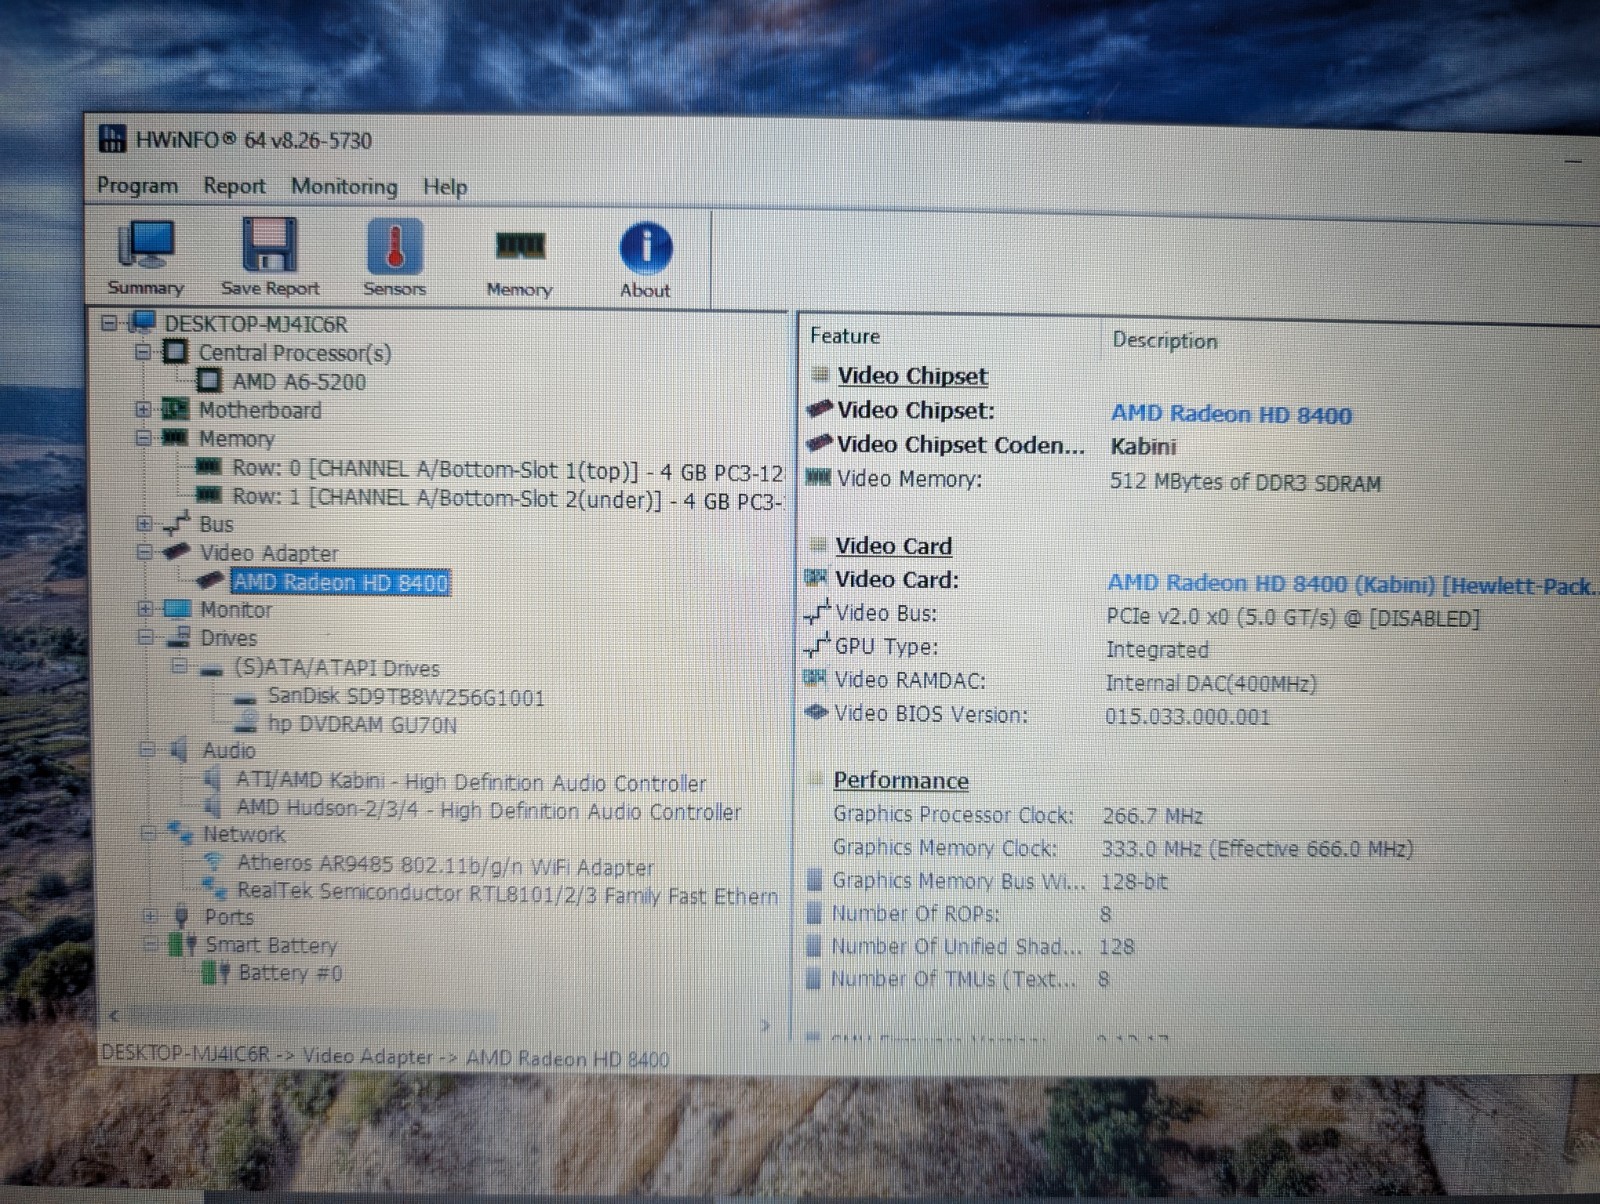
Task: Collapse the Network tree node
Action: pos(148,833)
